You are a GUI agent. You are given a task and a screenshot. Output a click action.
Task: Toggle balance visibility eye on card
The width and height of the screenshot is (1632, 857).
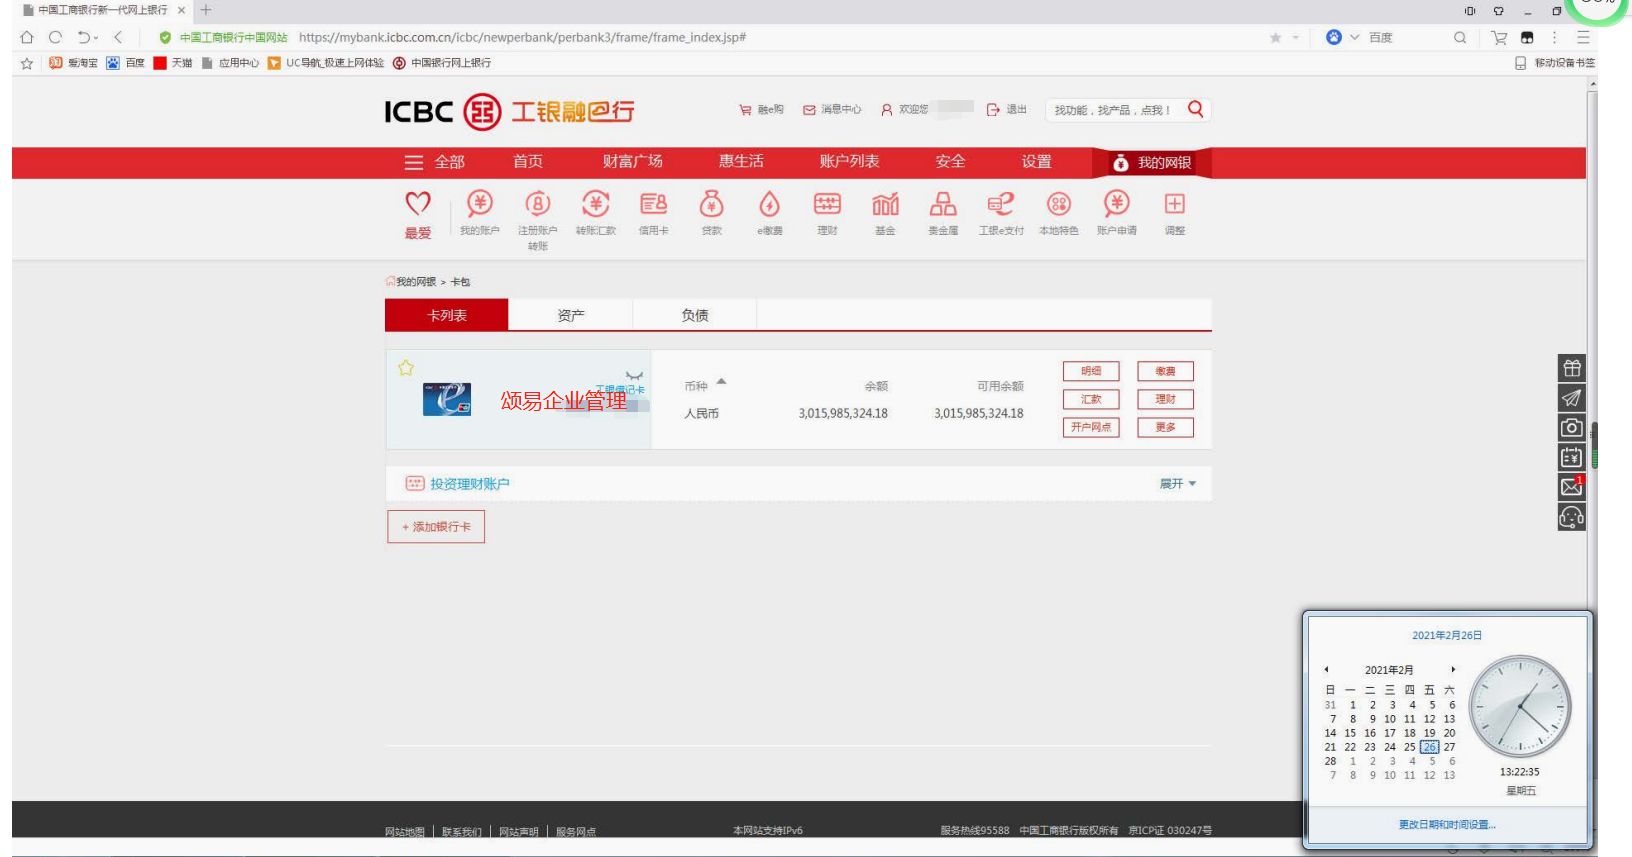tap(634, 376)
